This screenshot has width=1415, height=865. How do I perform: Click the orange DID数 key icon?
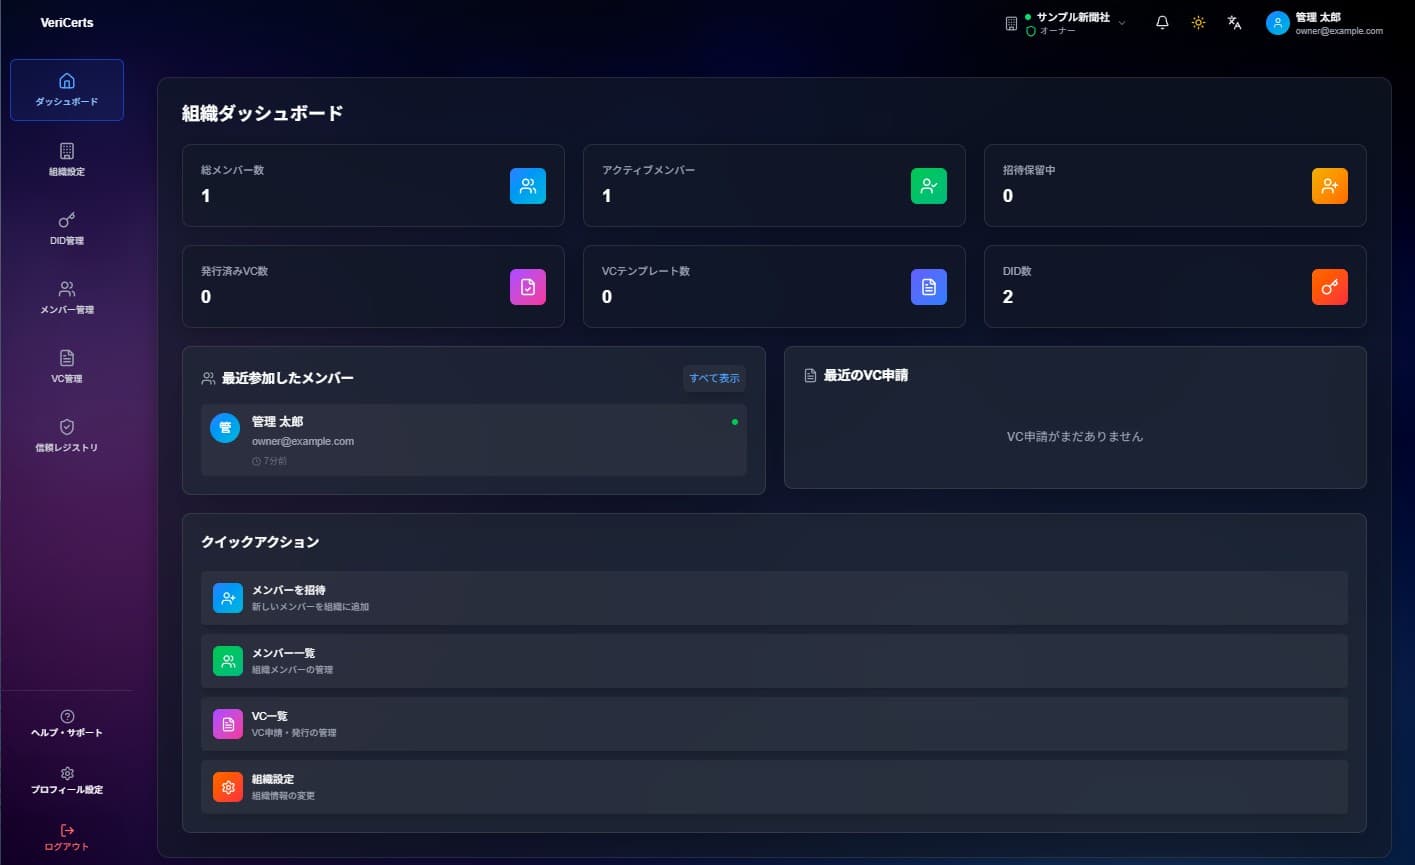pyautogui.click(x=1329, y=286)
